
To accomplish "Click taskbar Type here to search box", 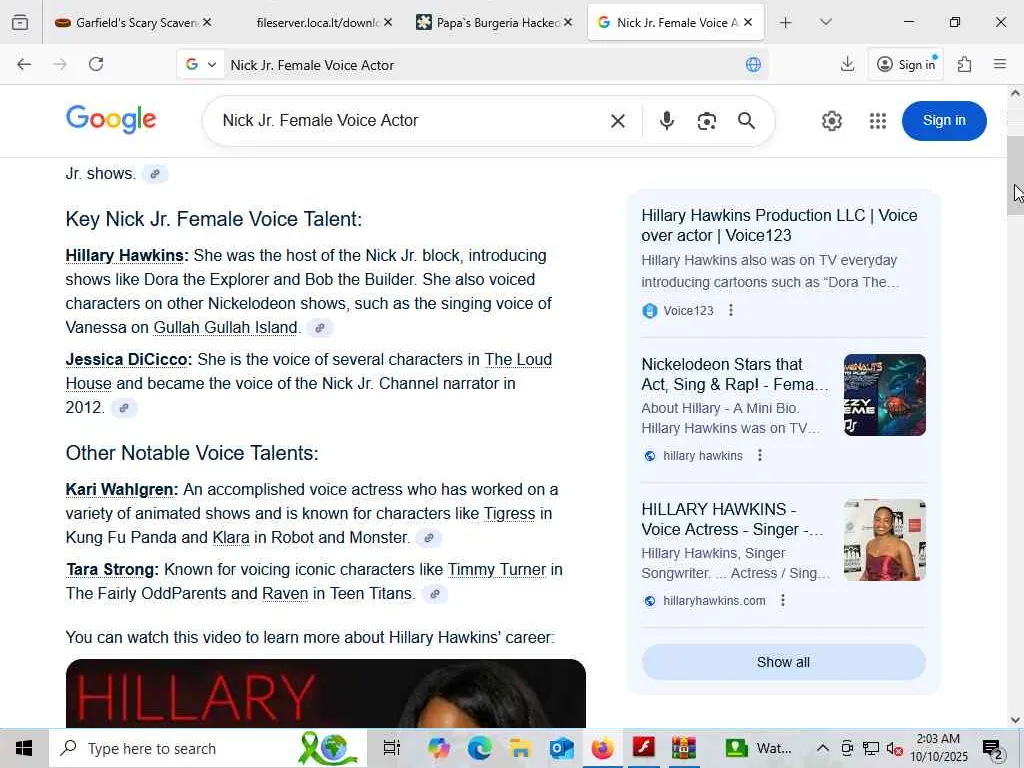I will (208, 748).
